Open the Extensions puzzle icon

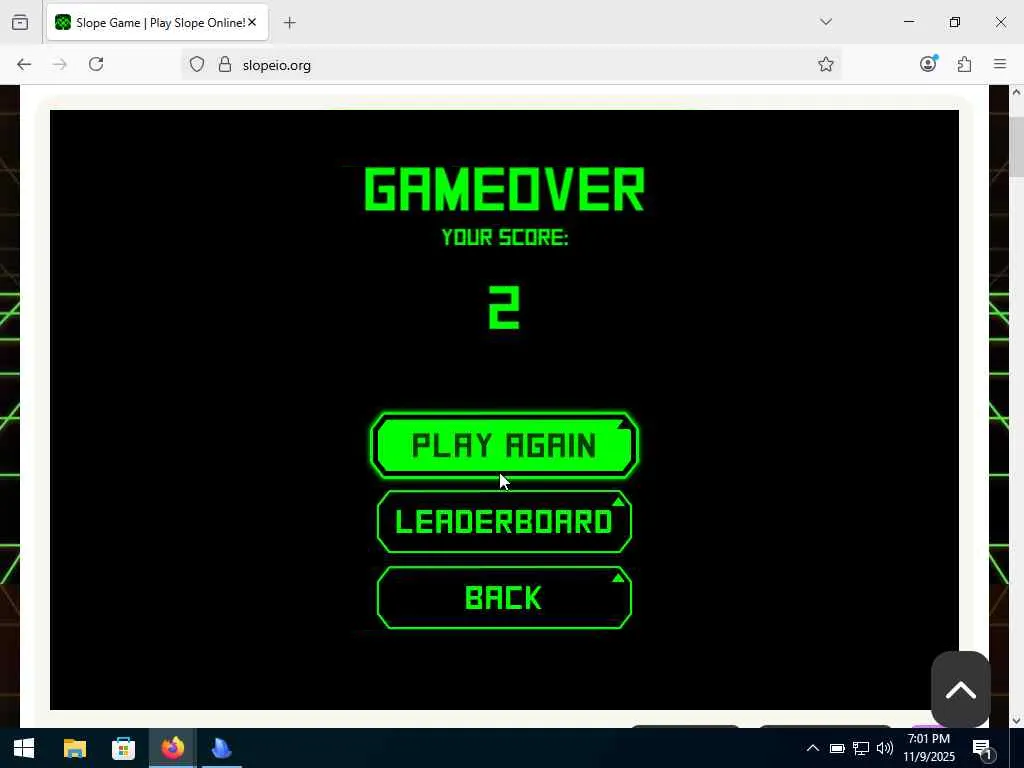pyautogui.click(x=964, y=63)
